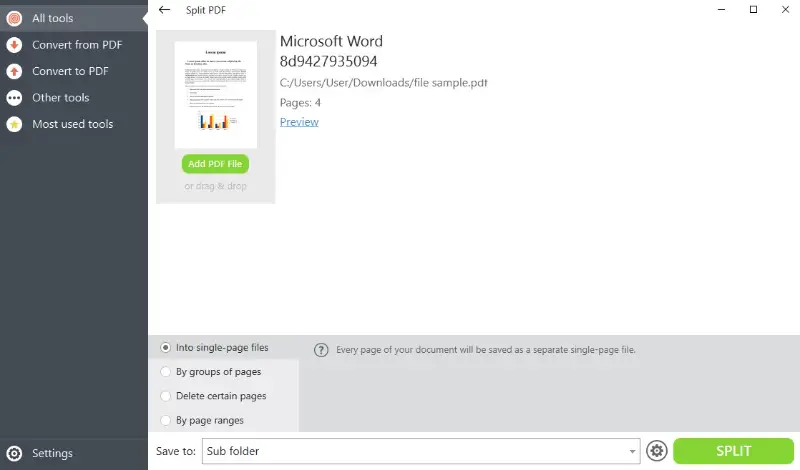Open output options gear beside SPLIT

point(657,451)
